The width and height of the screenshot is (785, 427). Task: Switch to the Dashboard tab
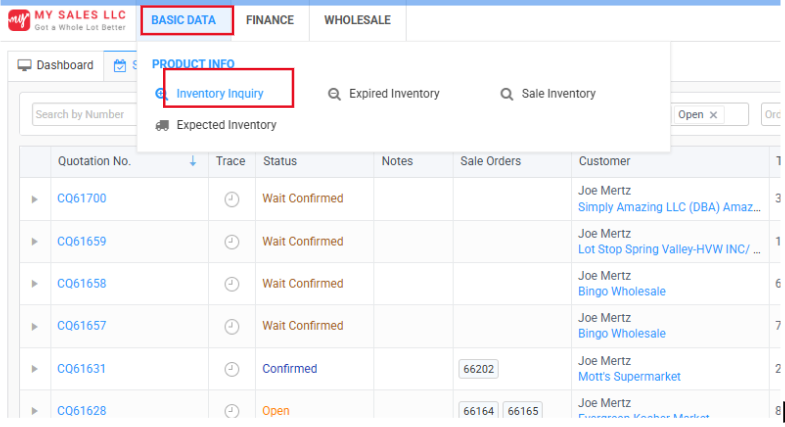click(x=56, y=66)
